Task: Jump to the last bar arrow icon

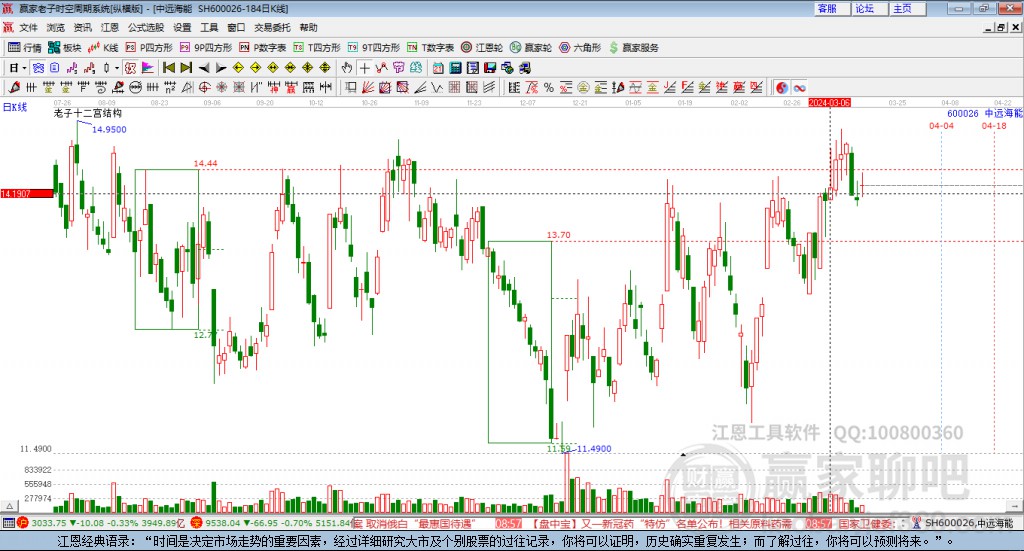Action: pyautogui.click(x=186, y=68)
